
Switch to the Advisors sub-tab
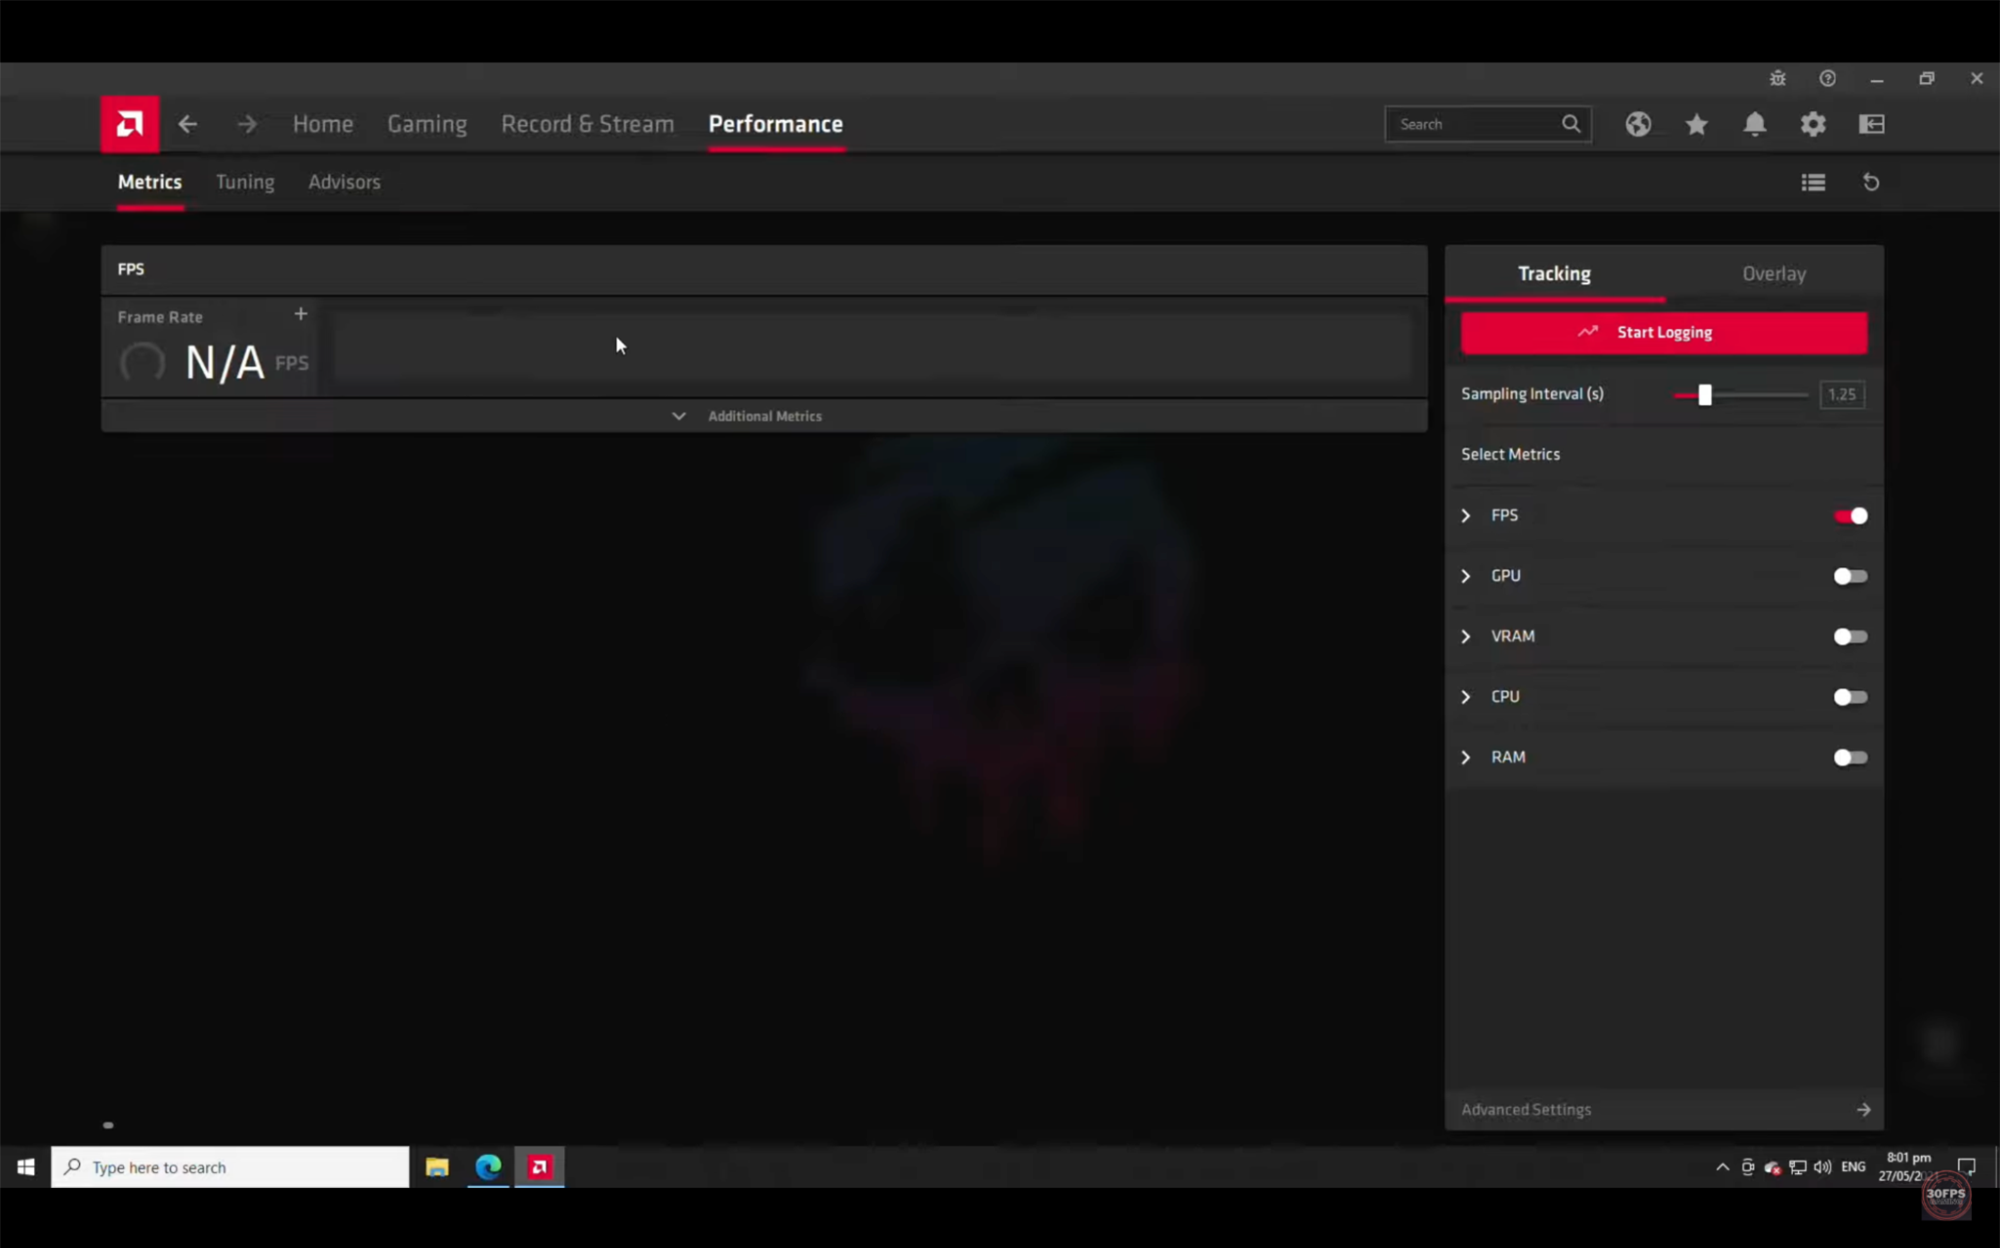coord(344,182)
